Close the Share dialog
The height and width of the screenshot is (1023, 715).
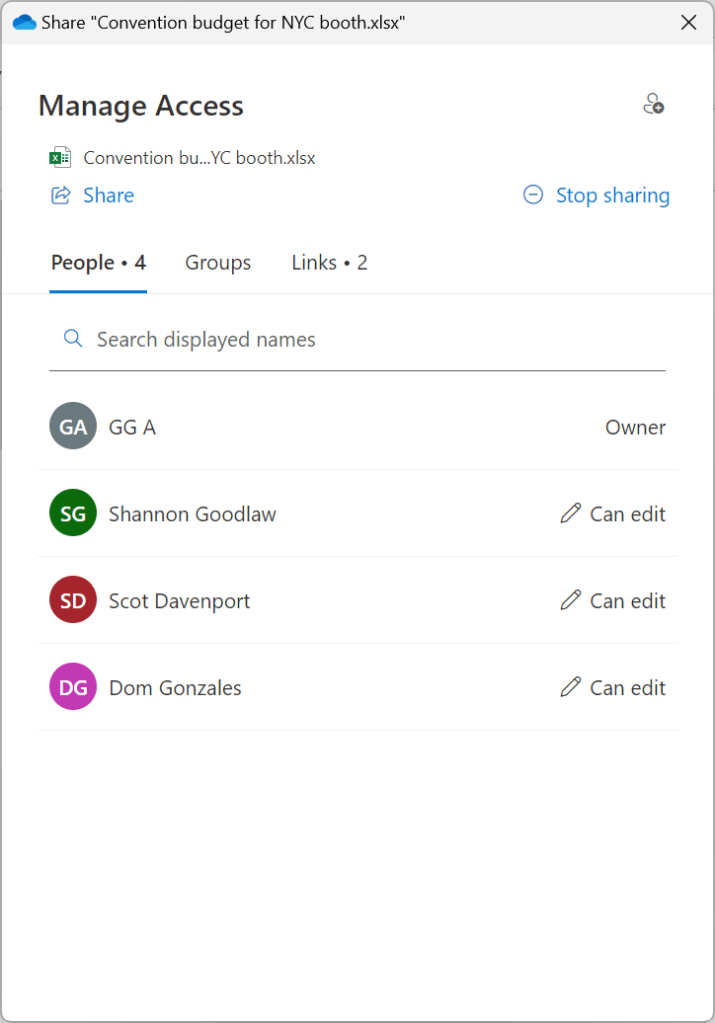[688, 23]
